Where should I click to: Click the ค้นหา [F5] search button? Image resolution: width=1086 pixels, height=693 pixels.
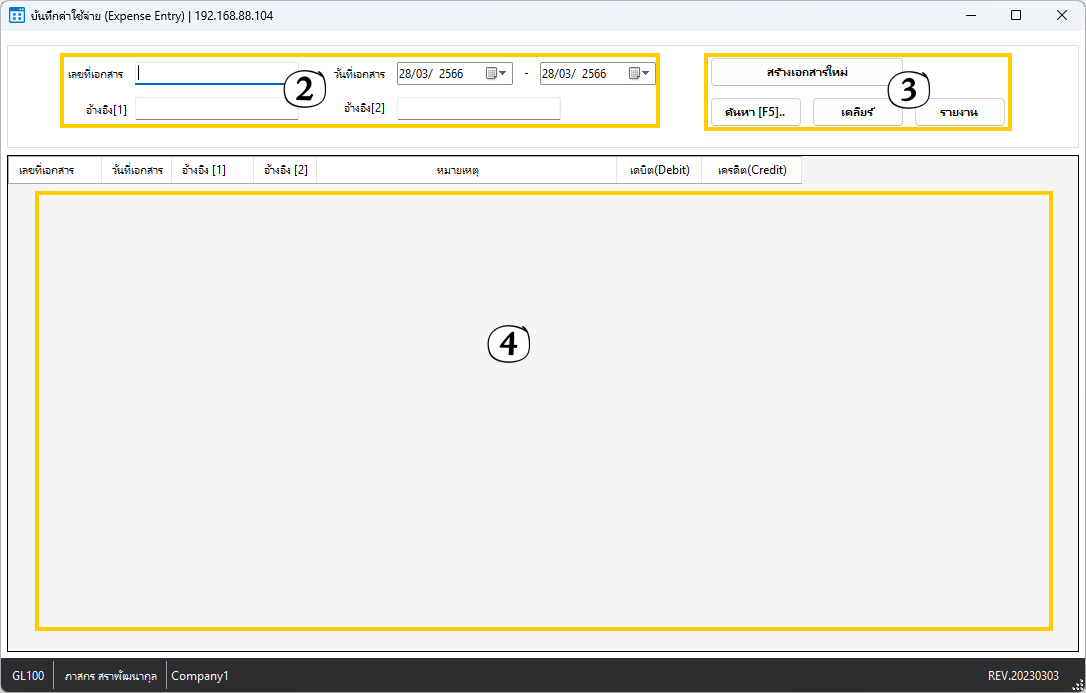[755, 112]
